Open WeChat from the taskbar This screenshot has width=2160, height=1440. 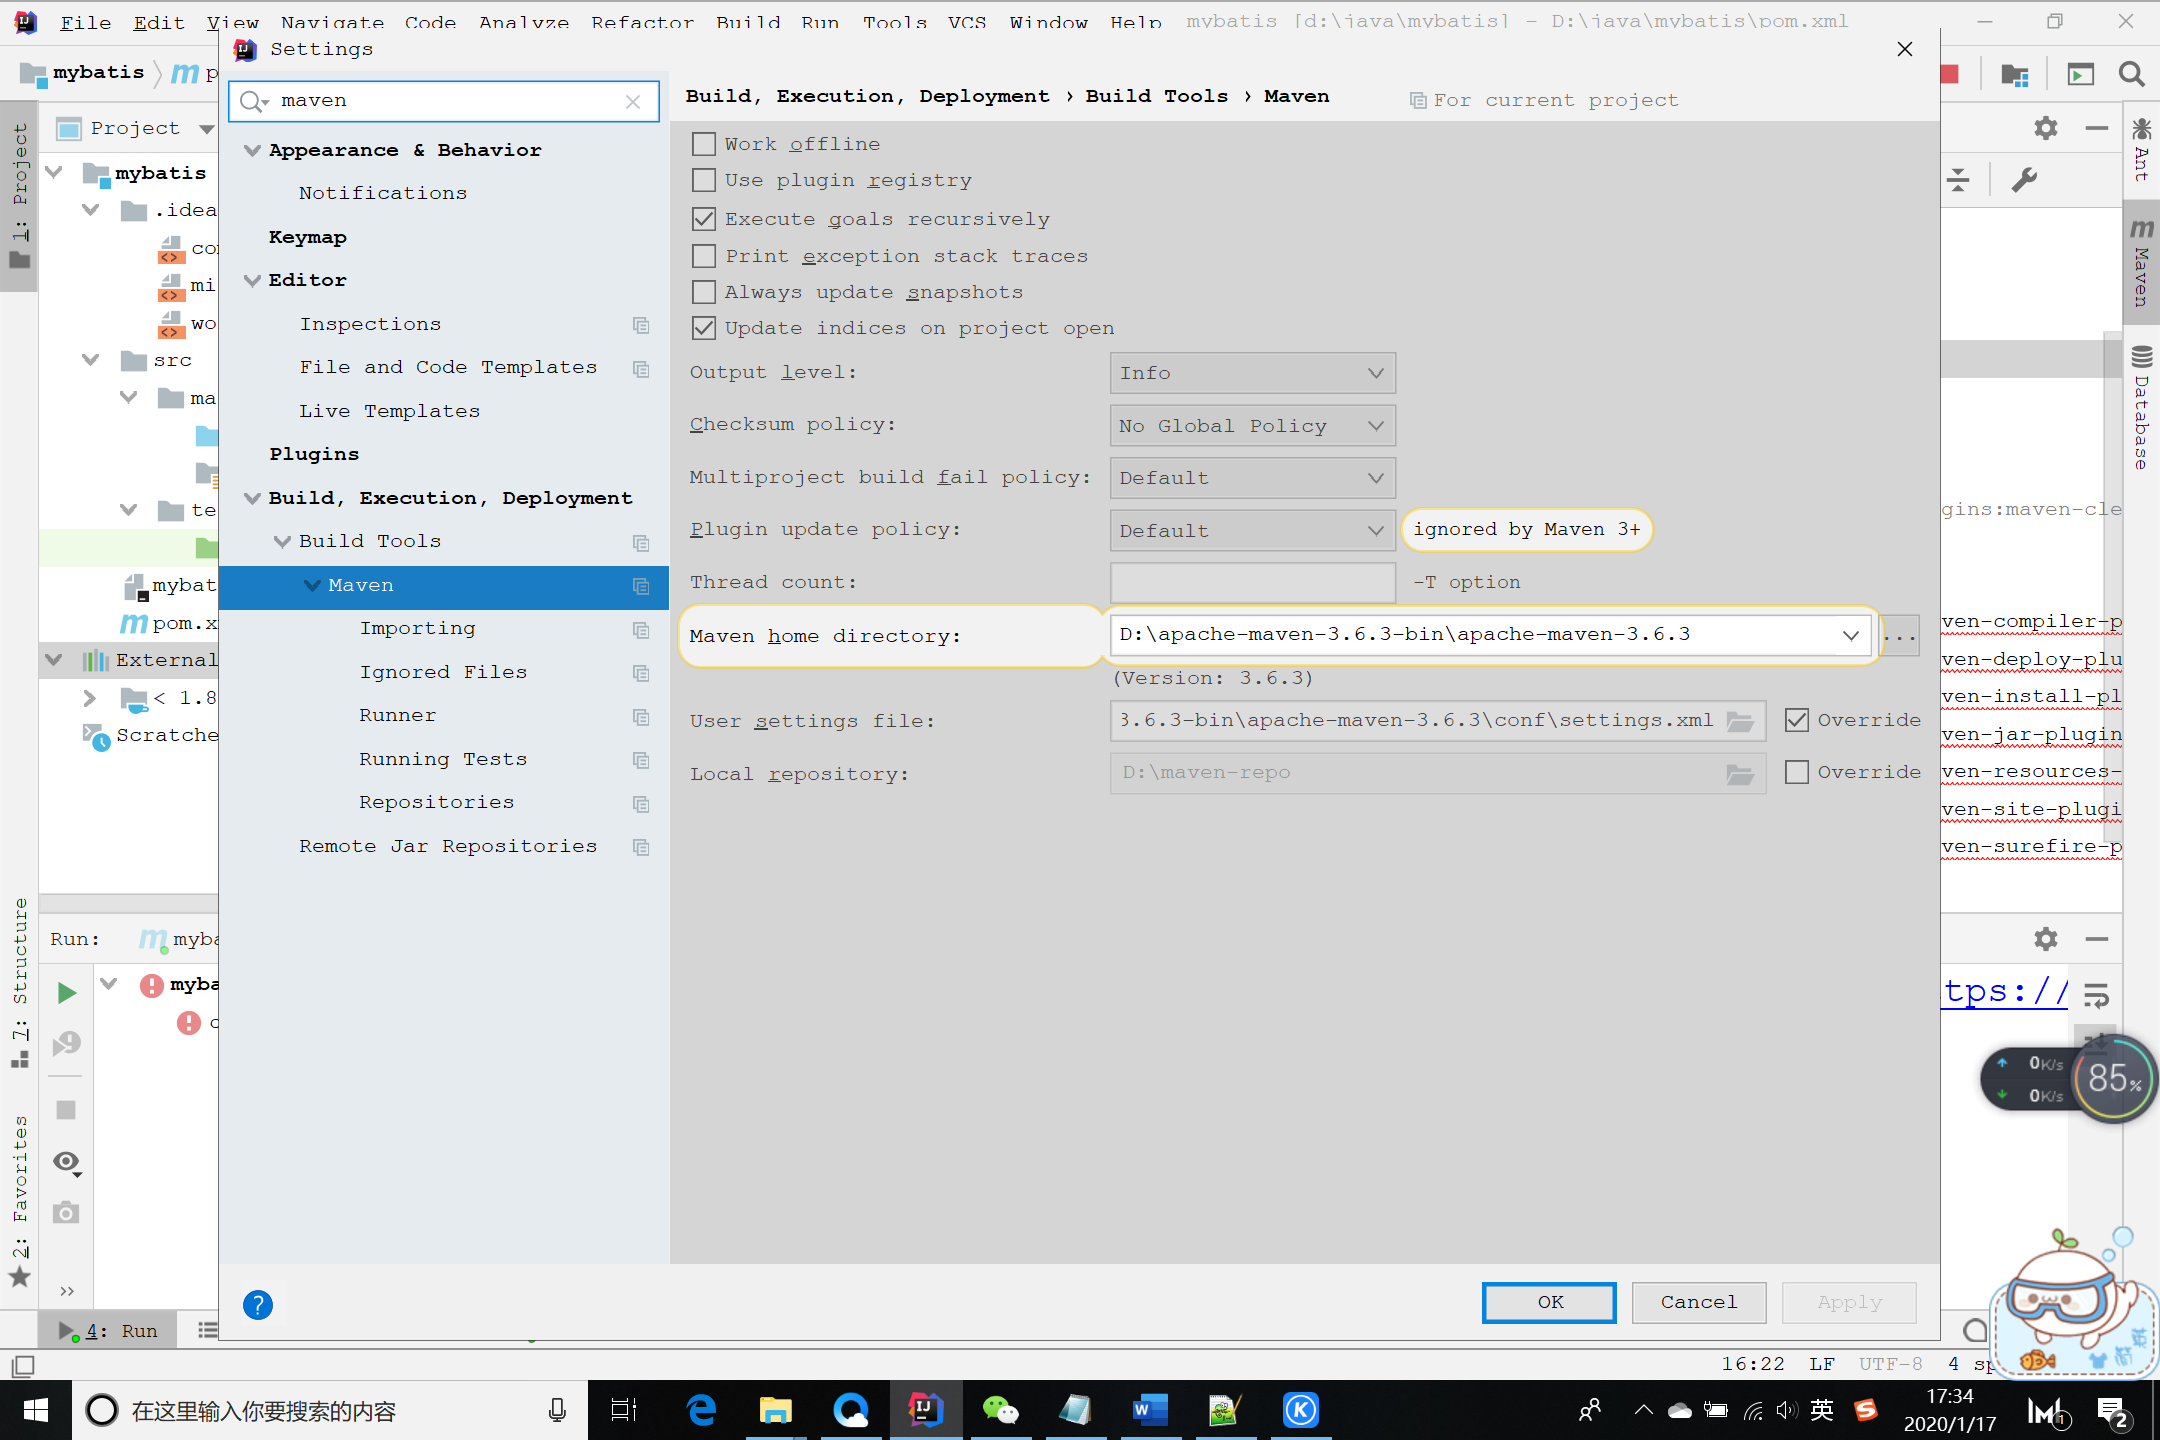[1000, 1410]
